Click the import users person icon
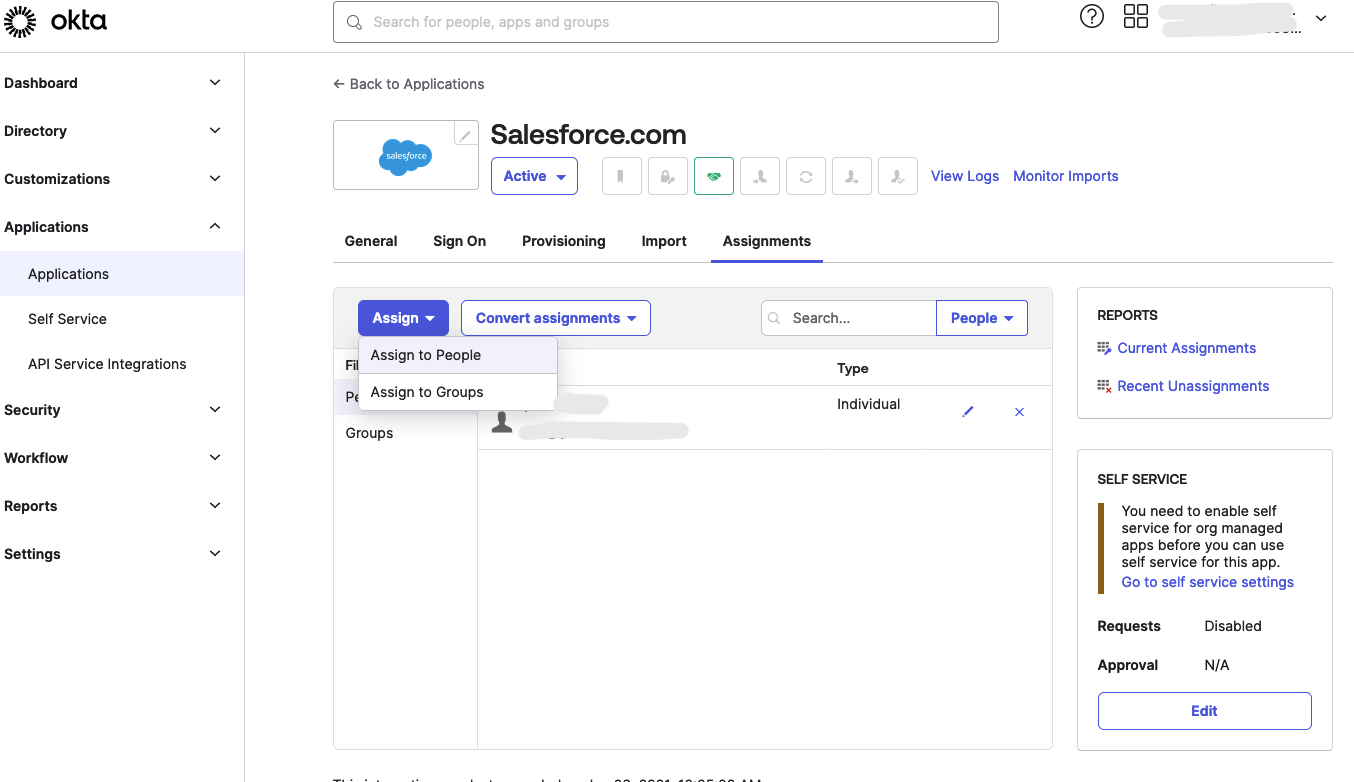This screenshot has height=782, width=1354. coord(760,176)
